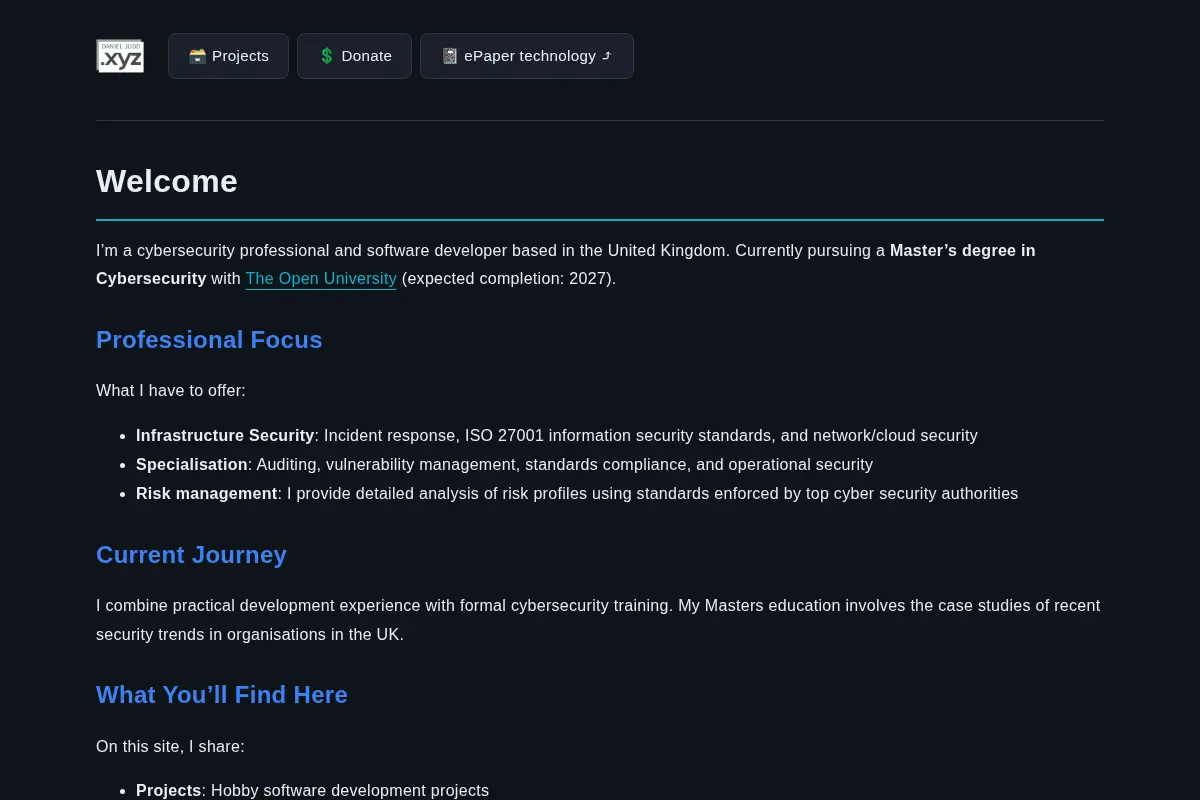Click the Infrastructure Security list item

click(557, 436)
